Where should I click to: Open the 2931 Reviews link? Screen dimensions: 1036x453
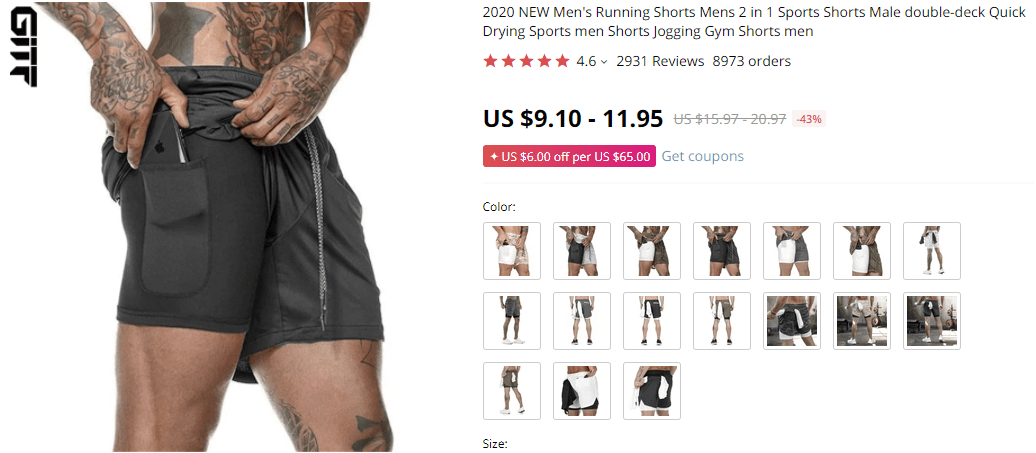[x=660, y=61]
